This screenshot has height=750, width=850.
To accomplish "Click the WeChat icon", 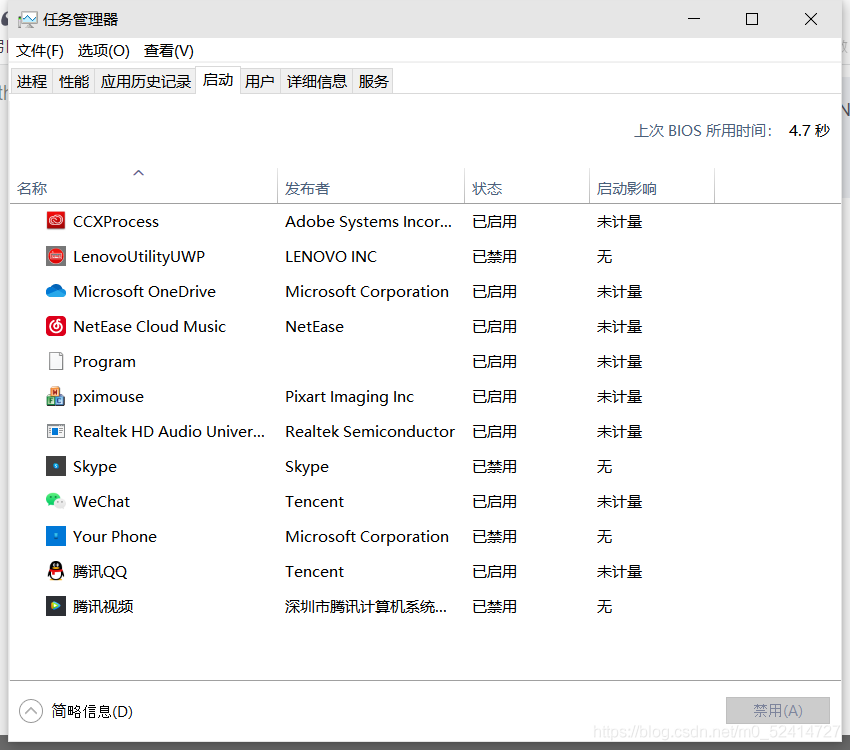I will [56, 501].
